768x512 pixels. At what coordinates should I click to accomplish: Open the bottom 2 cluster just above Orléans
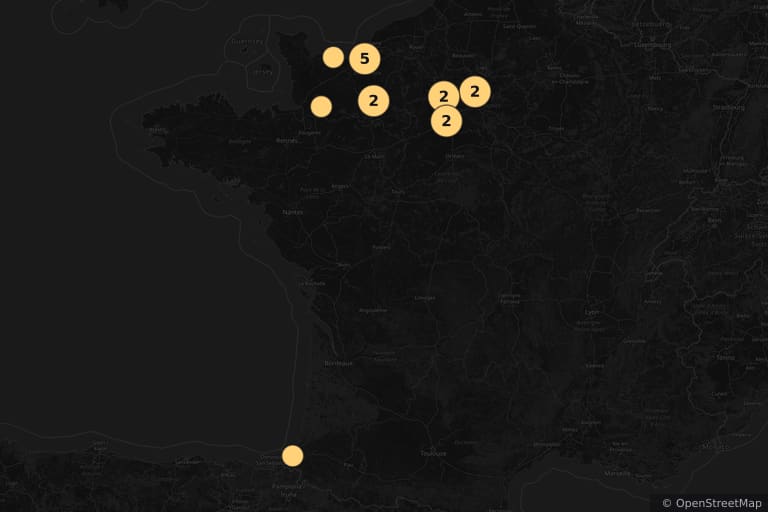(446, 121)
